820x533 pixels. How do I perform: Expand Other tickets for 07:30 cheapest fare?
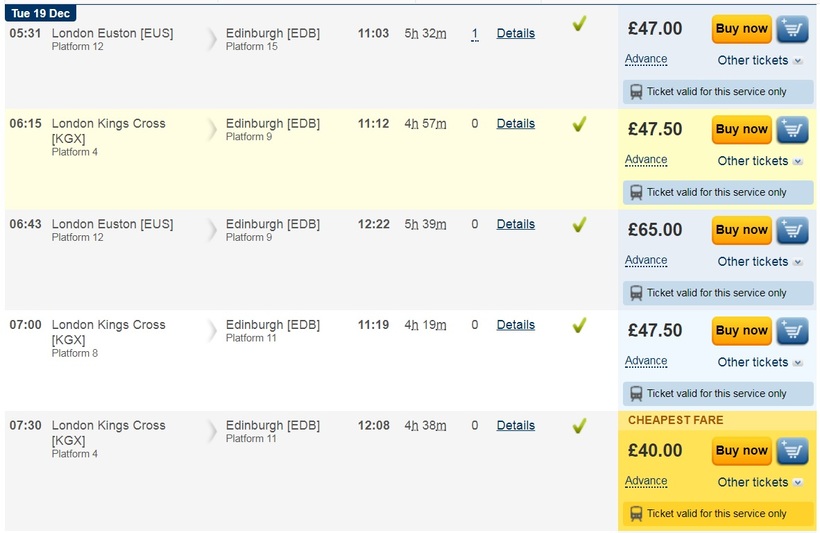click(759, 482)
